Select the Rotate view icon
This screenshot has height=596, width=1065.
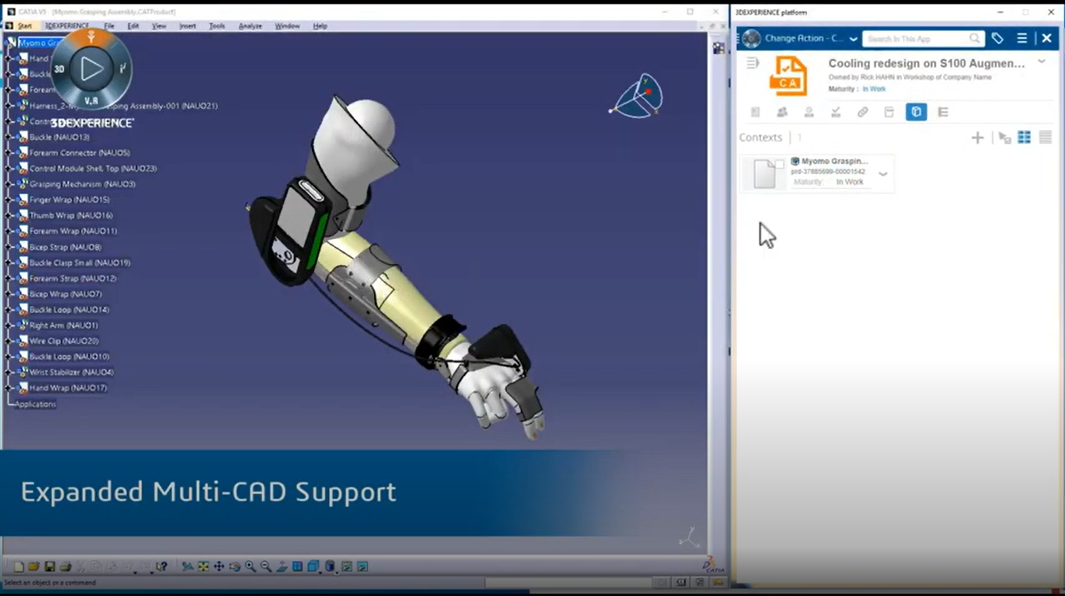[235, 566]
